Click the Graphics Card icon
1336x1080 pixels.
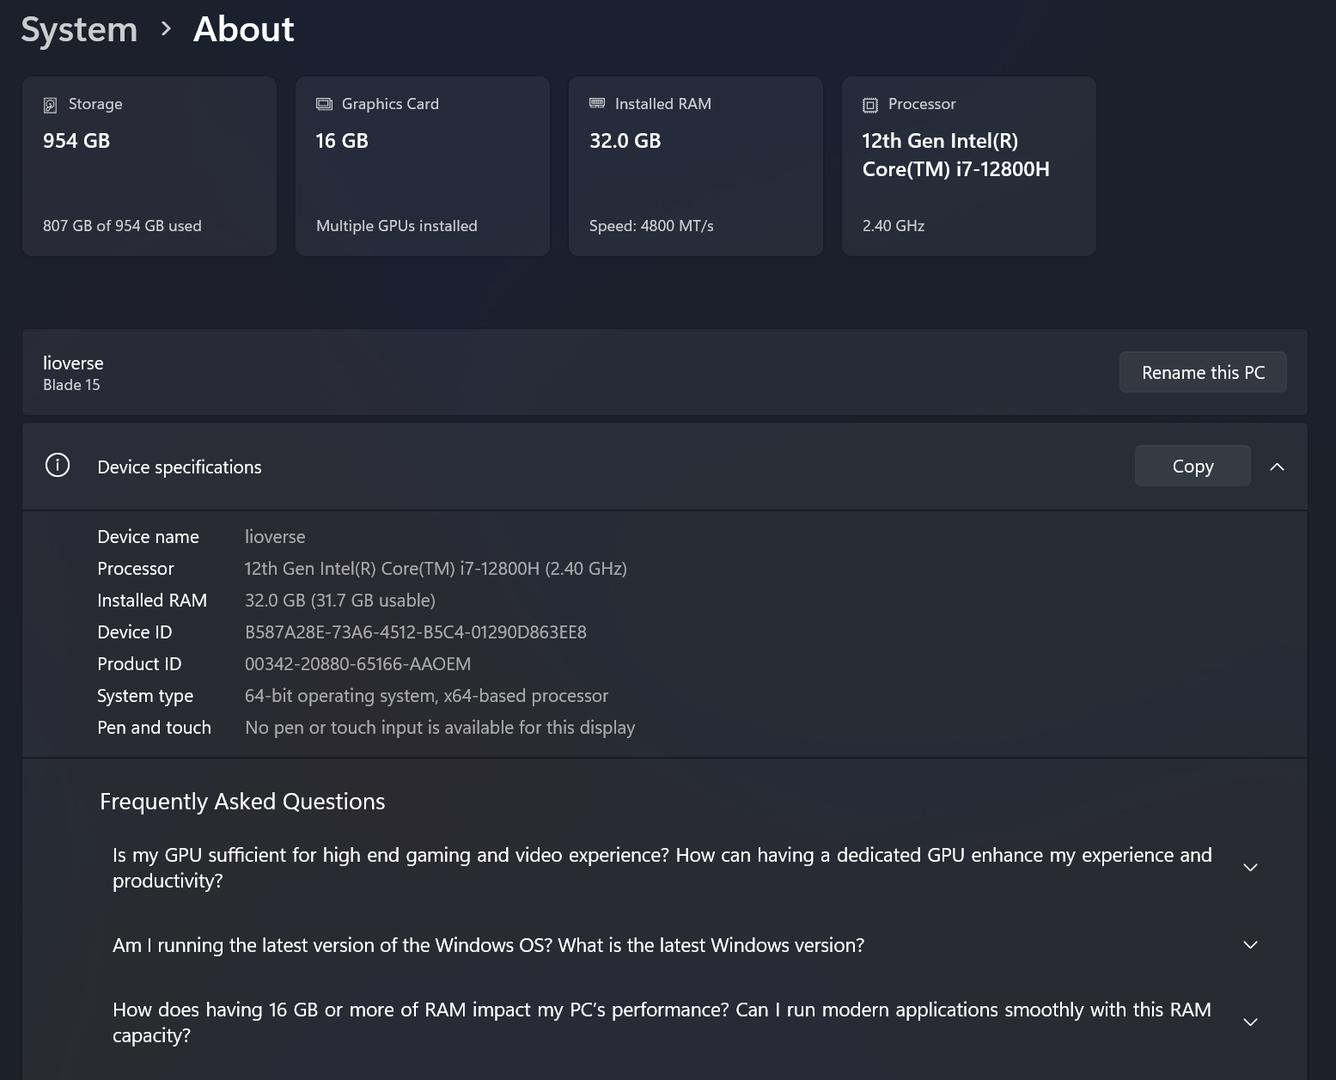(x=324, y=104)
